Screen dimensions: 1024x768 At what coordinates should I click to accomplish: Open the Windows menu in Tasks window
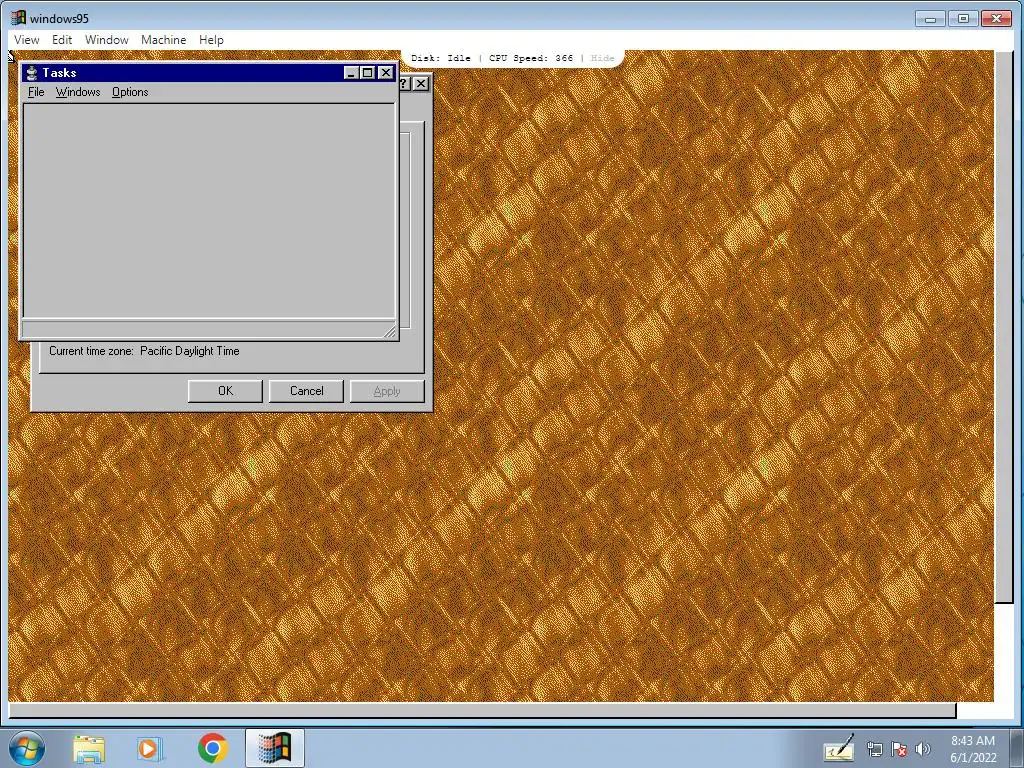[x=78, y=92]
